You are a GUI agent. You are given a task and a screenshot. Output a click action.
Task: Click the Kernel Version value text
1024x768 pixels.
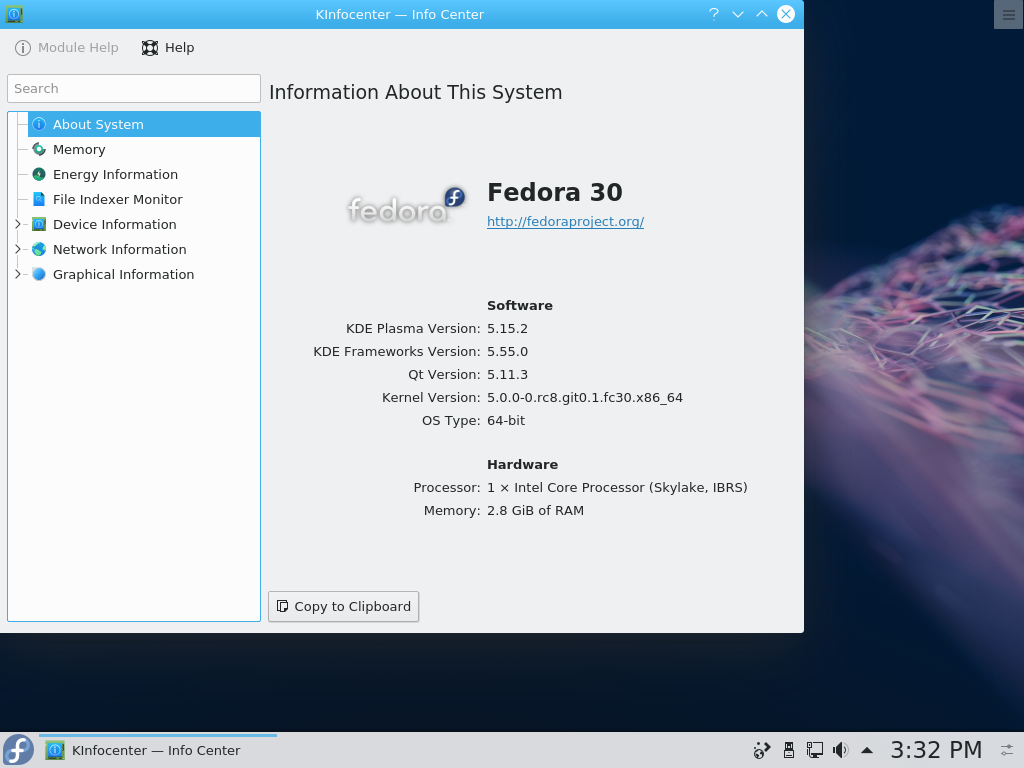pyautogui.click(x=585, y=398)
